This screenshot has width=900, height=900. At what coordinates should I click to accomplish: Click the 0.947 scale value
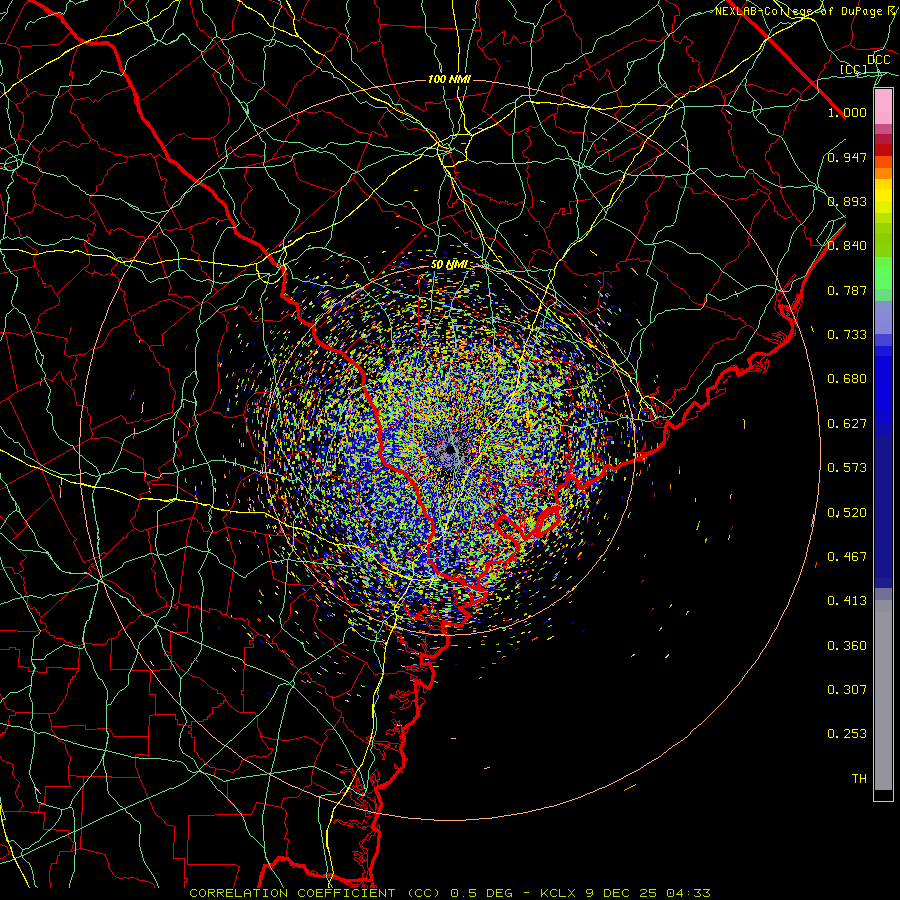(x=847, y=157)
